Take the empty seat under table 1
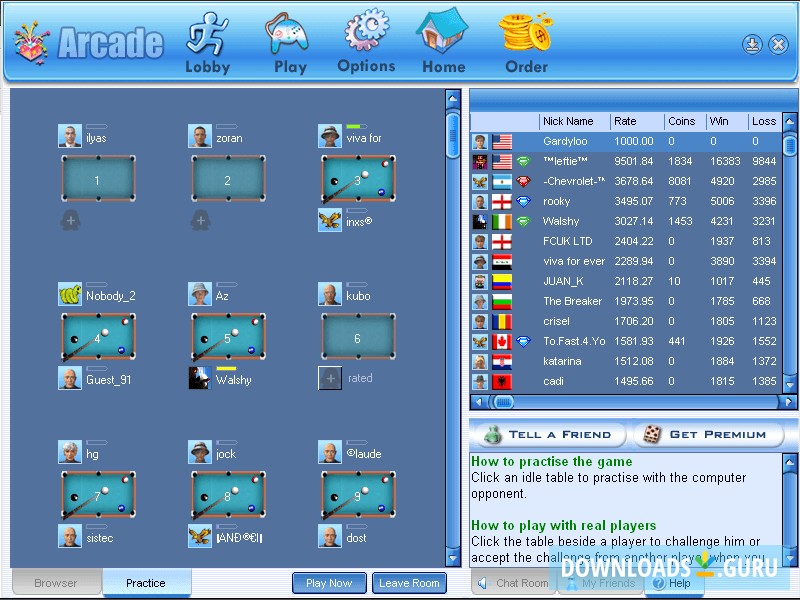 (70, 220)
